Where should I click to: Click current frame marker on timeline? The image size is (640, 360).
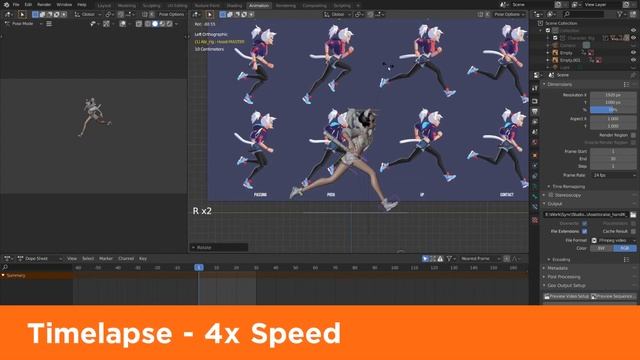click(x=199, y=267)
